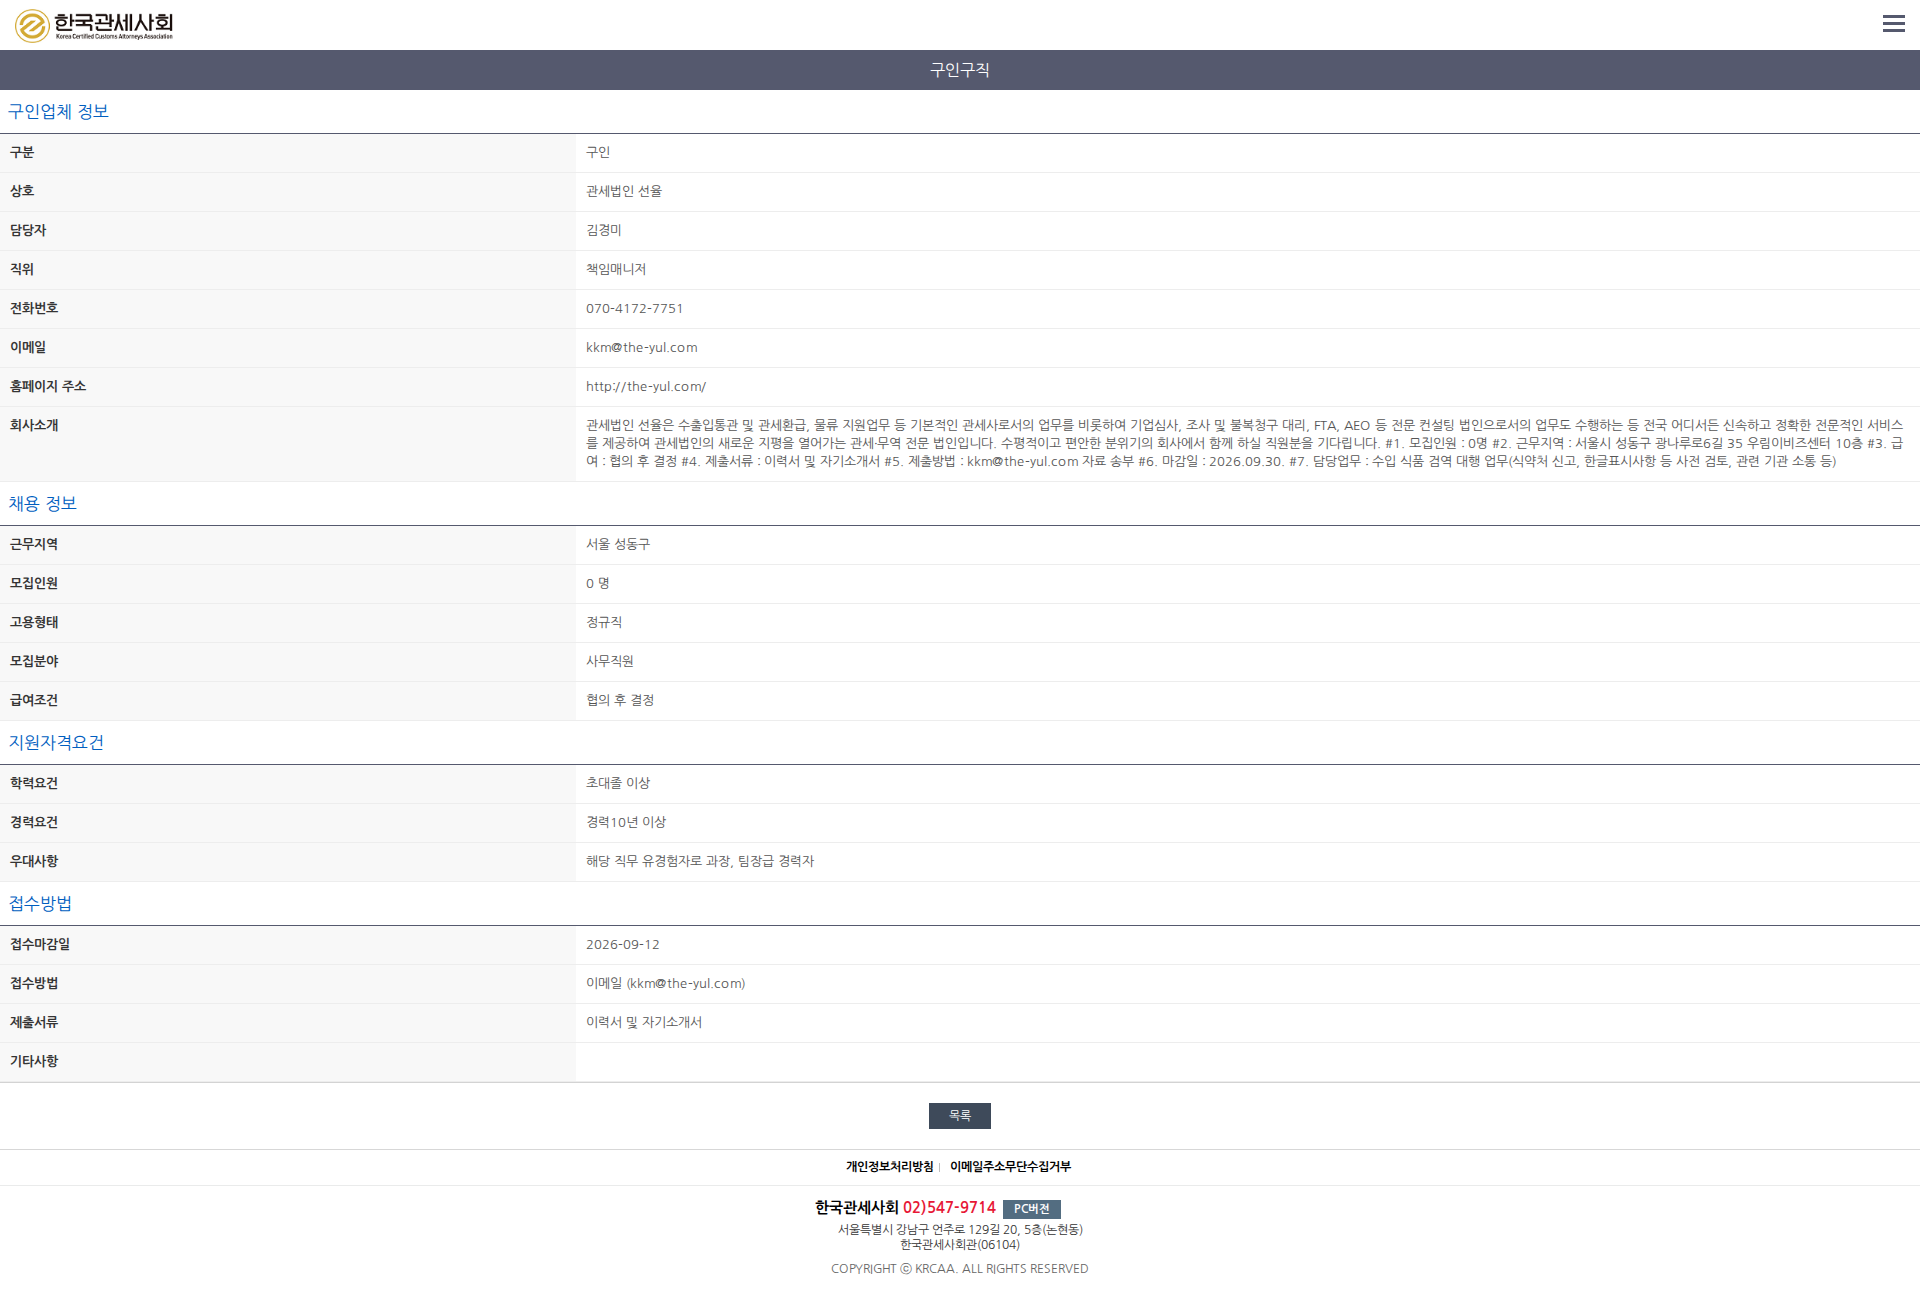Click the 회사소개 description paragraph

pyautogui.click(x=1245, y=444)
